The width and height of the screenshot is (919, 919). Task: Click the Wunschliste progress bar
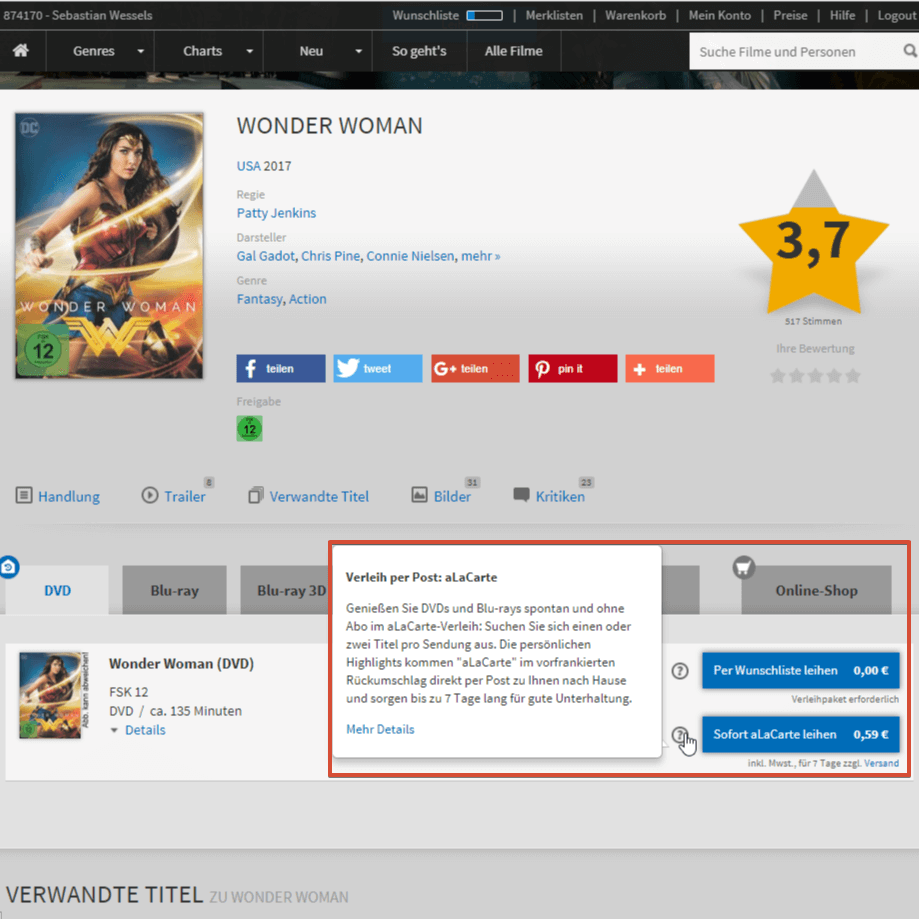tap(484, 16)
